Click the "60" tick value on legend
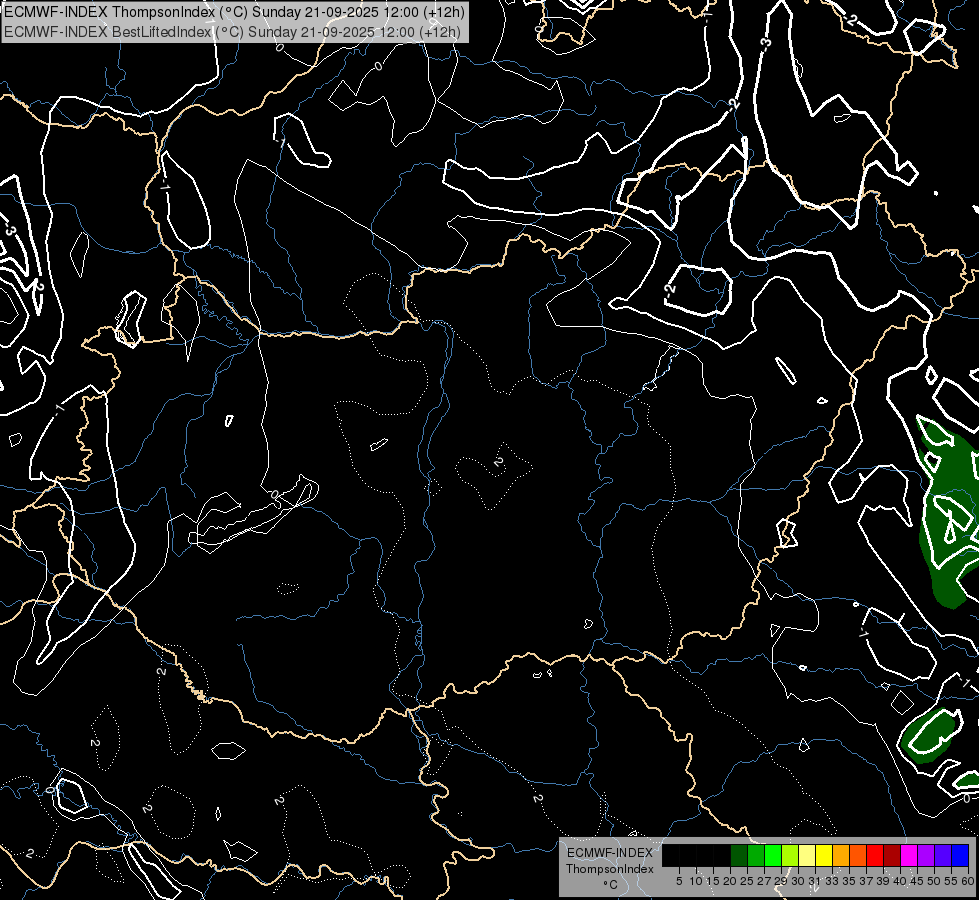The width and height of the screenshot is (979, 900). tap(967, 880)
